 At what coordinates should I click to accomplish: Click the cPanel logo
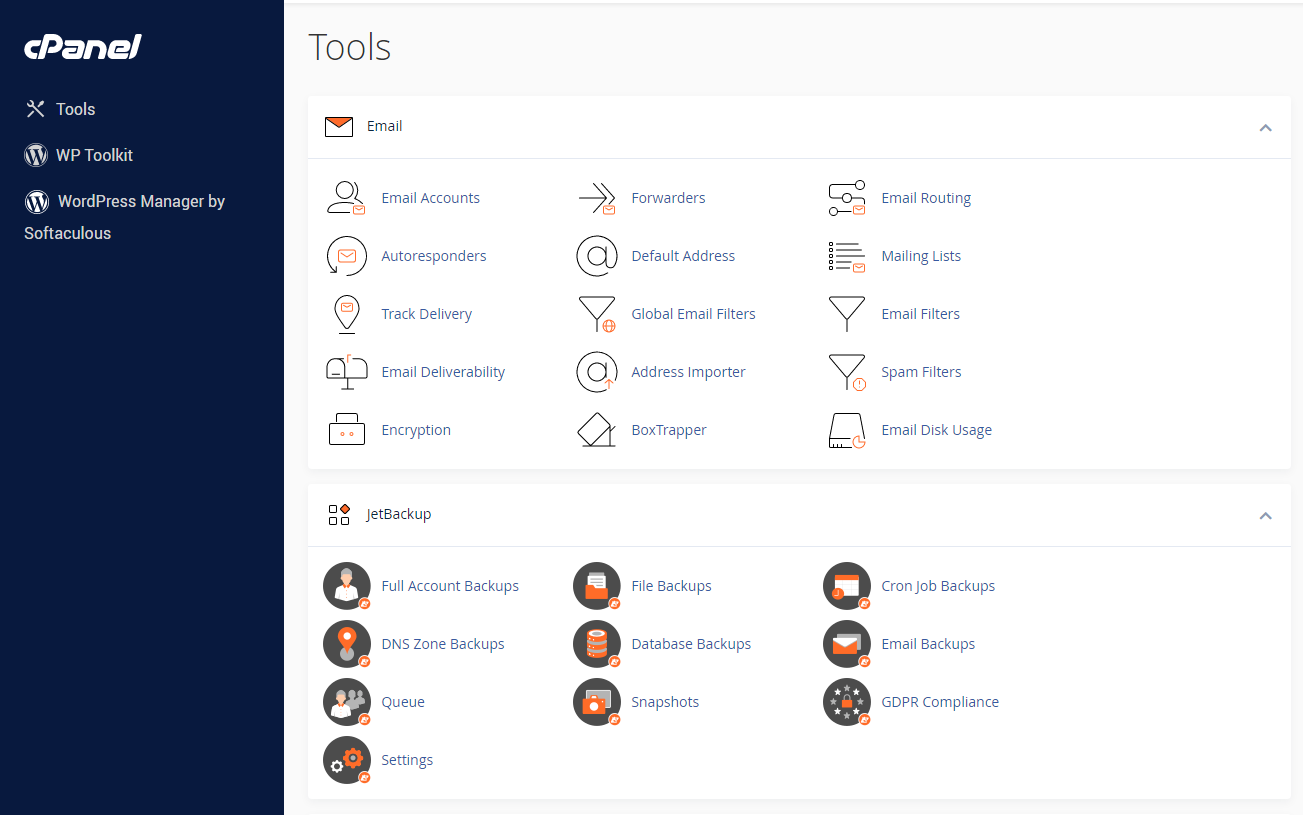point(83,47)
